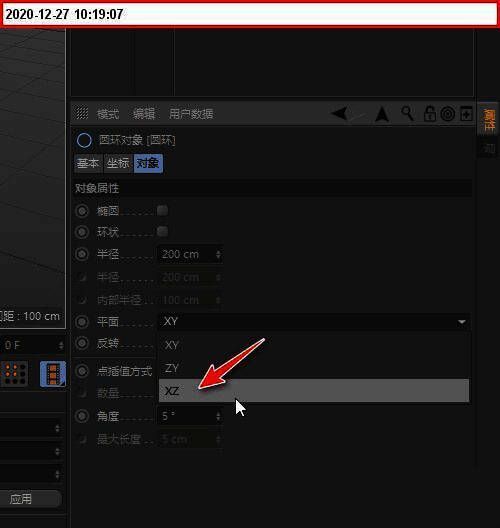Click the 对象属性 section header

273,188
